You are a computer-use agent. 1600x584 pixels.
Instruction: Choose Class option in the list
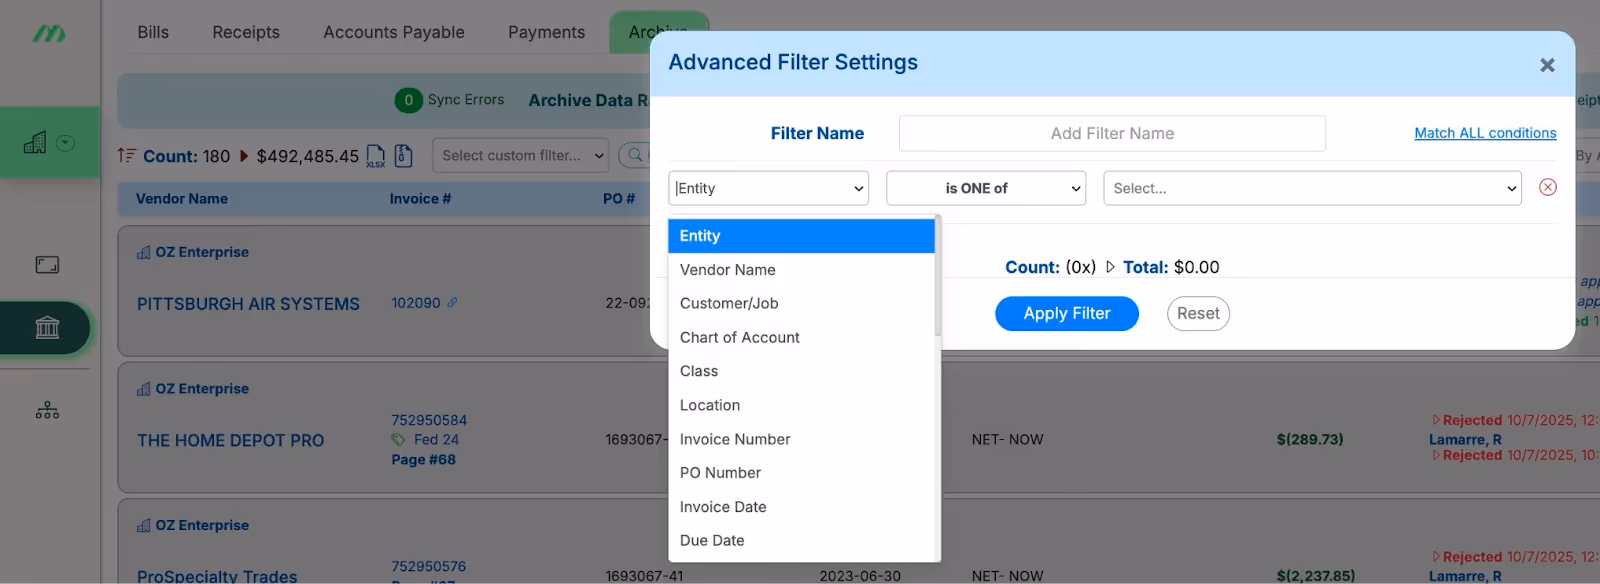[801, 371]
